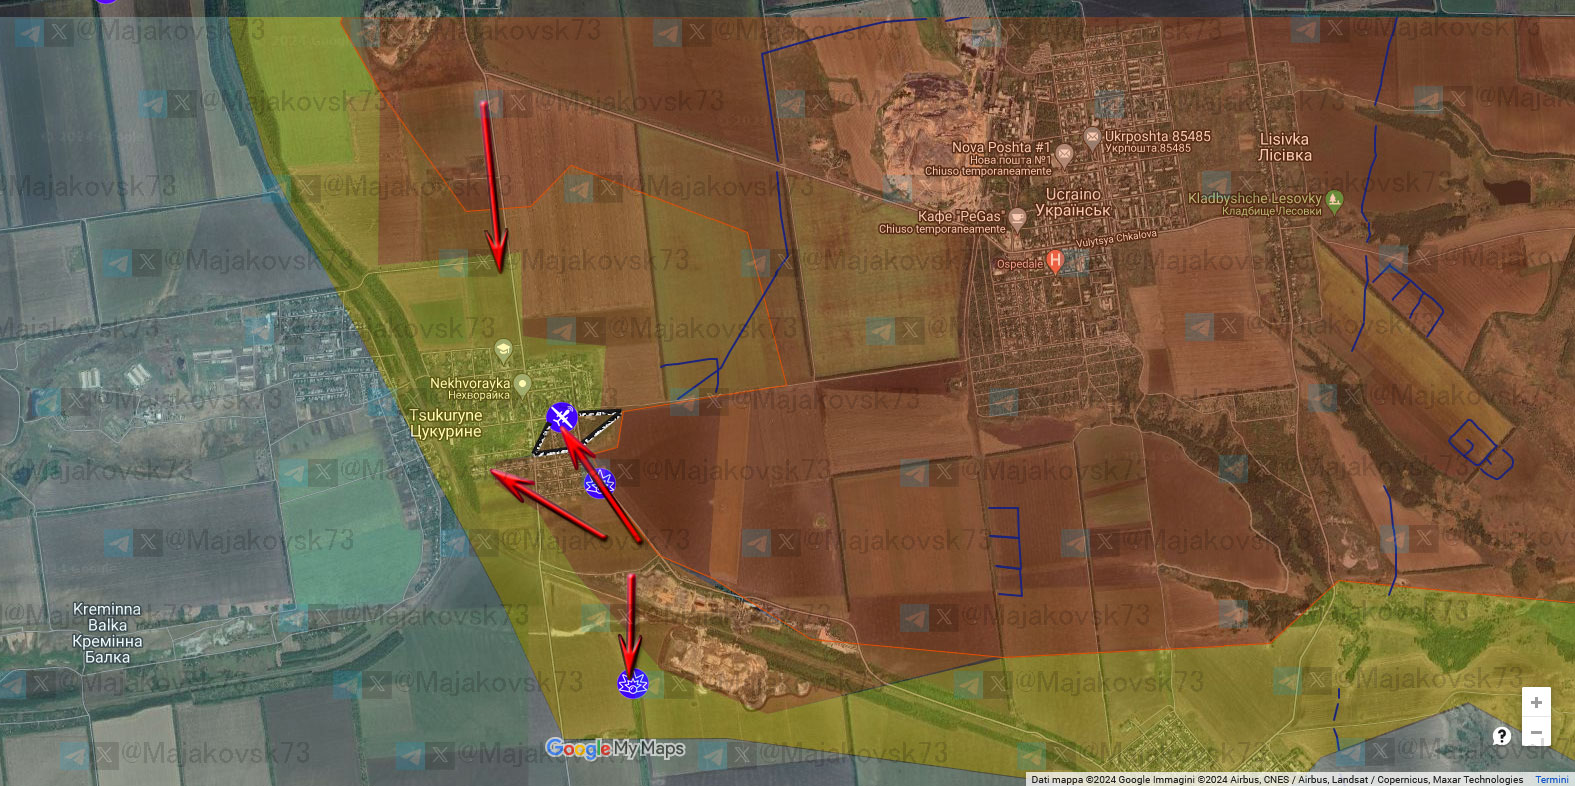Viewport: 1575px width, 786px height.
Task: Click the red hospital H icon
Action: click(x=1054, y=261)
